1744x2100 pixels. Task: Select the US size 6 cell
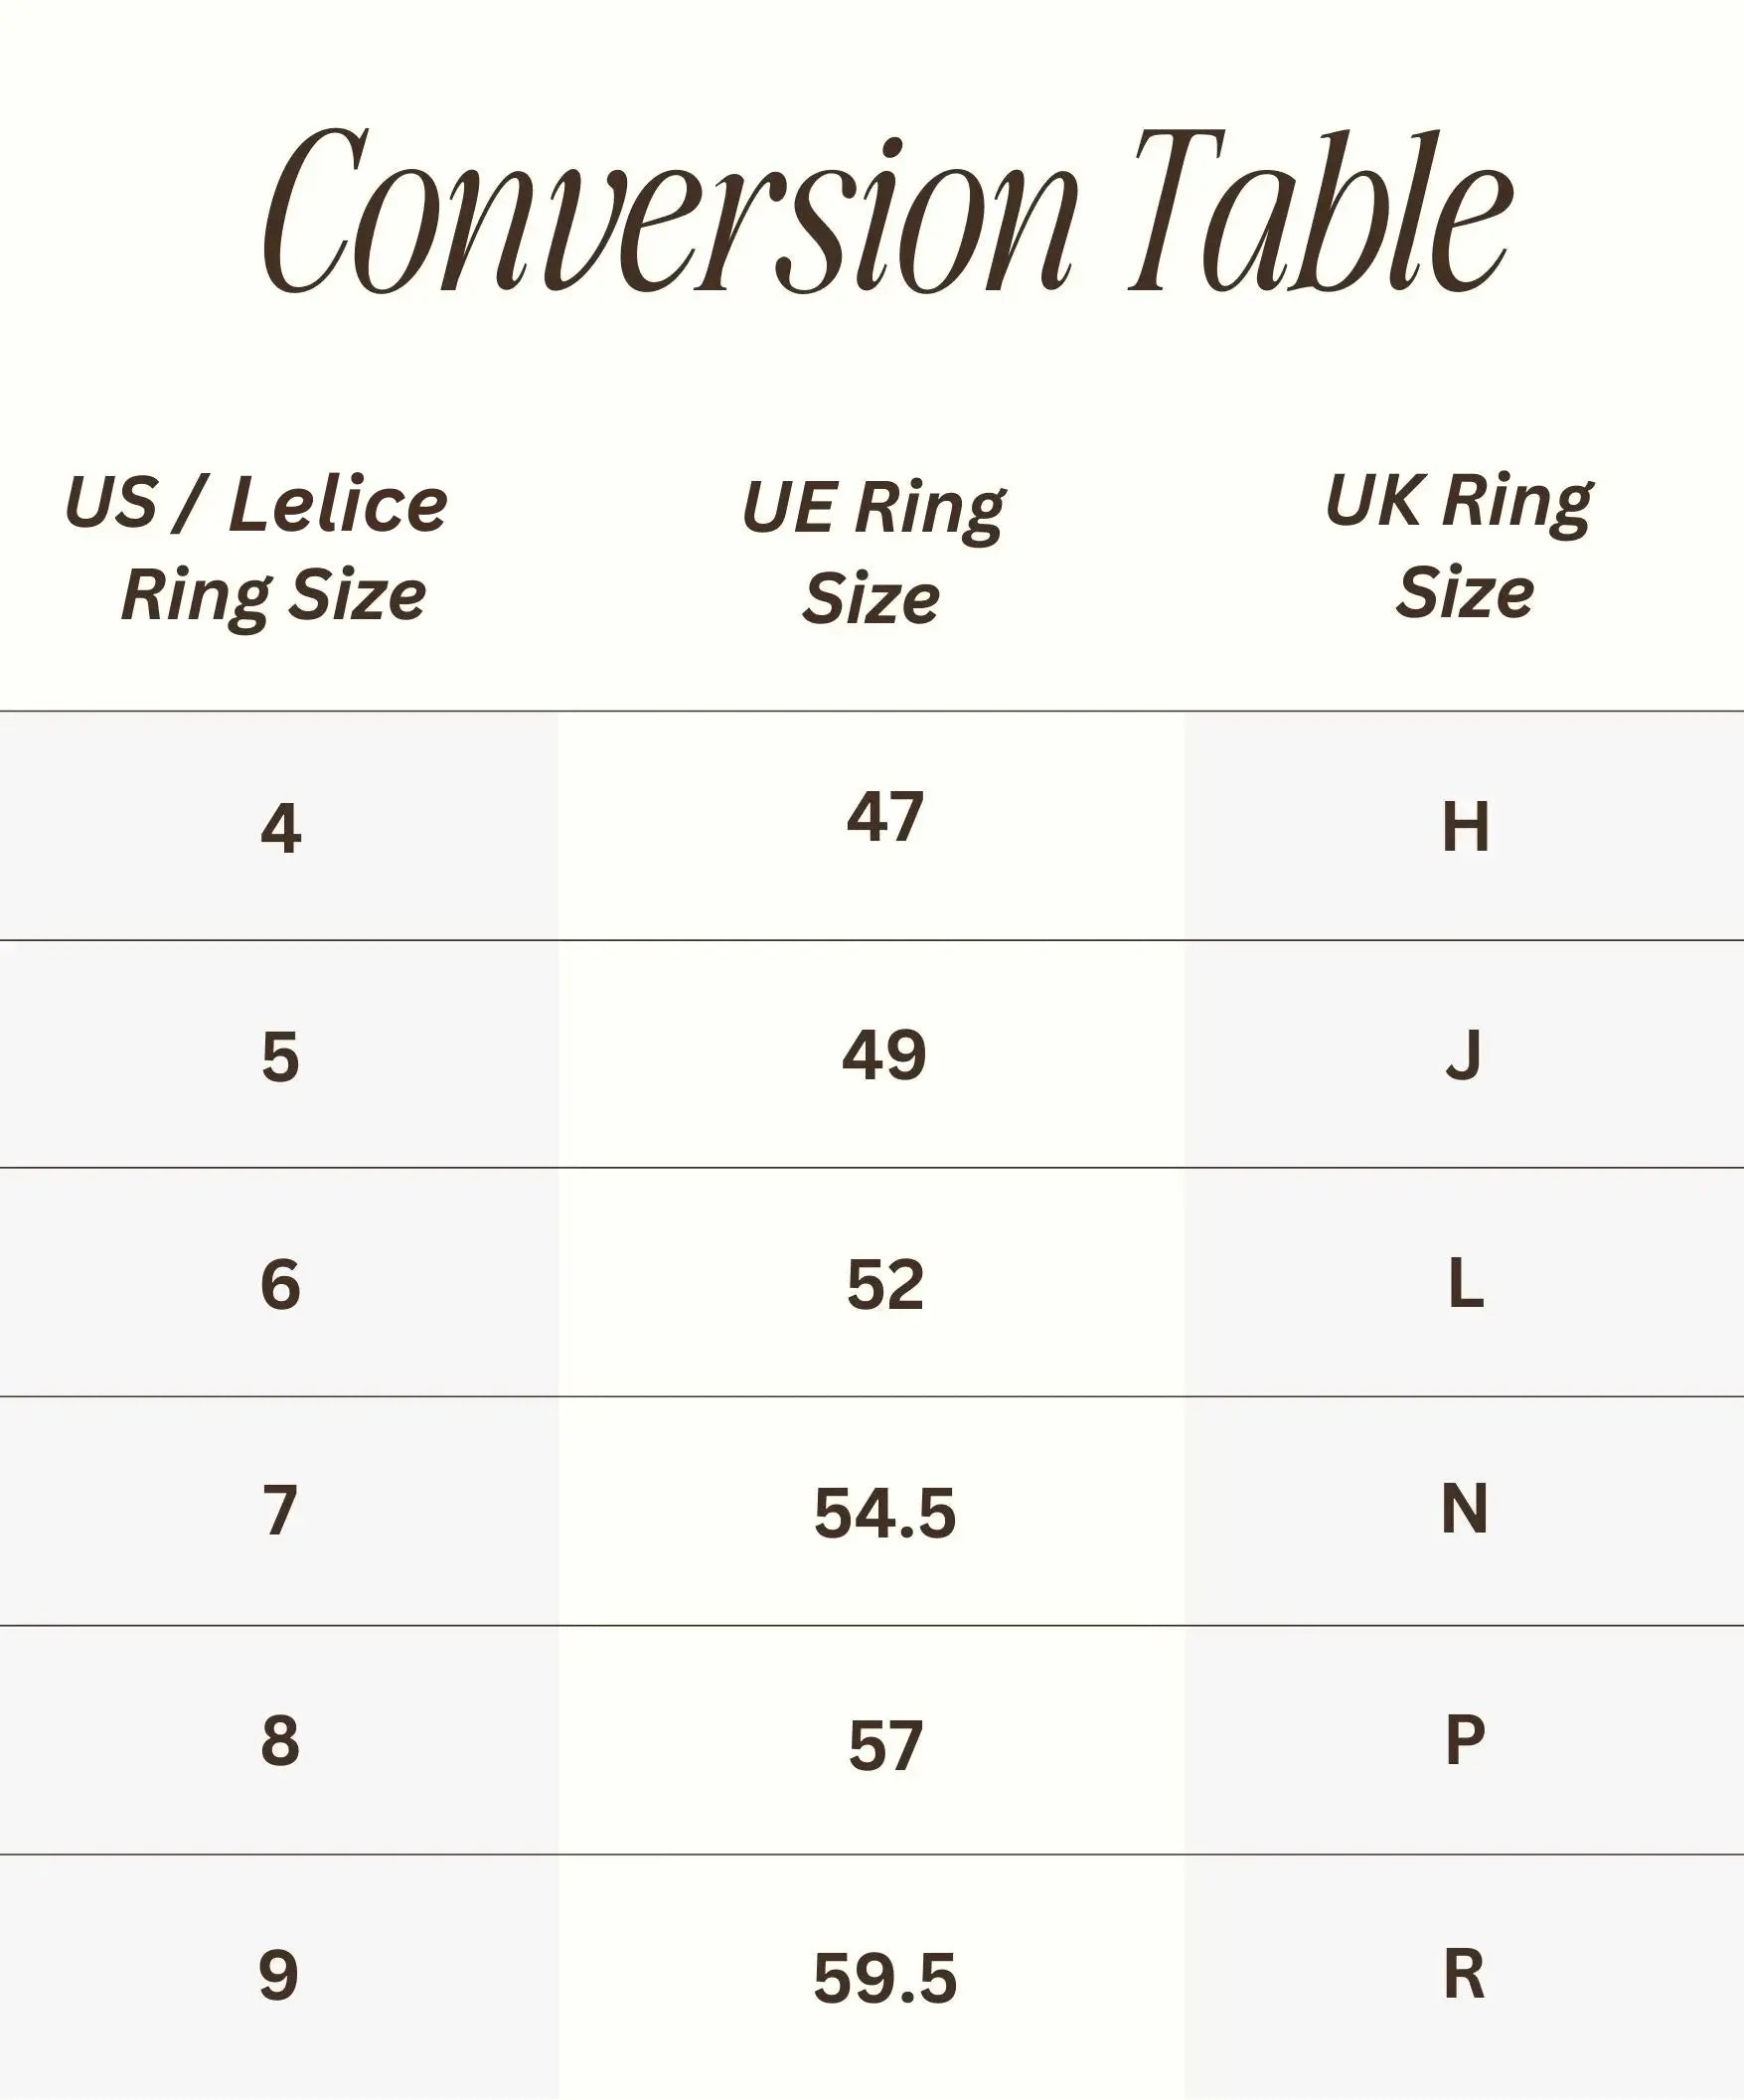[280, 1284]
